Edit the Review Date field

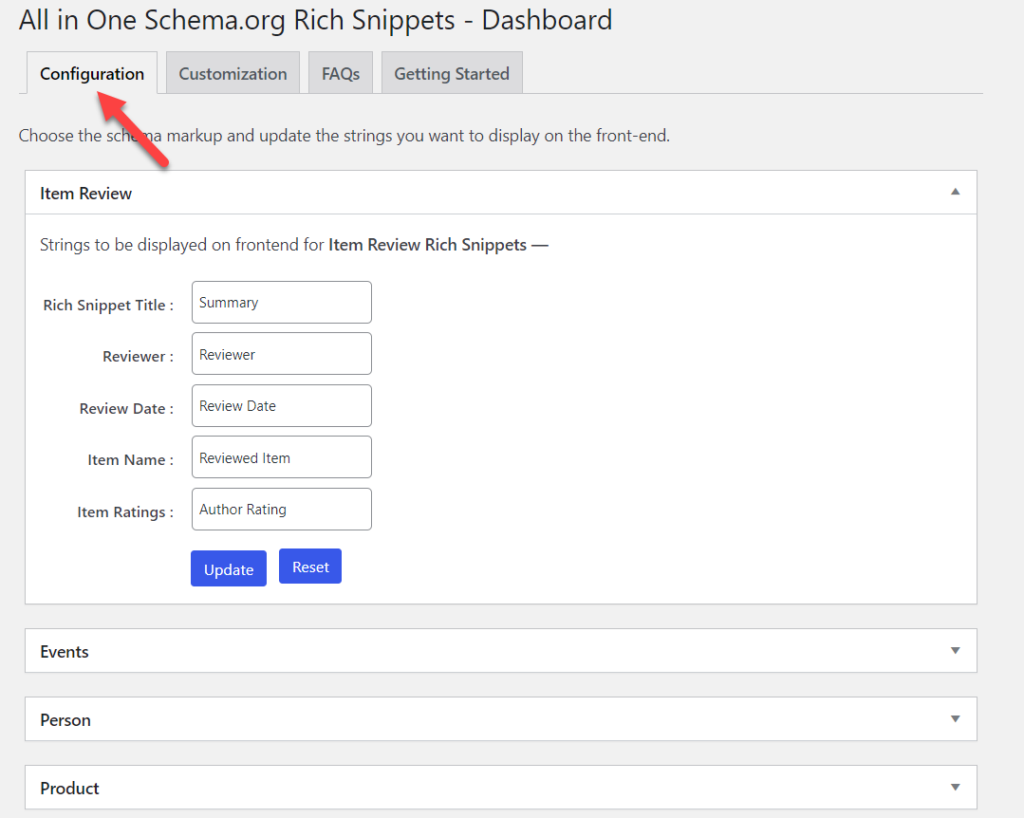(281, 406)
